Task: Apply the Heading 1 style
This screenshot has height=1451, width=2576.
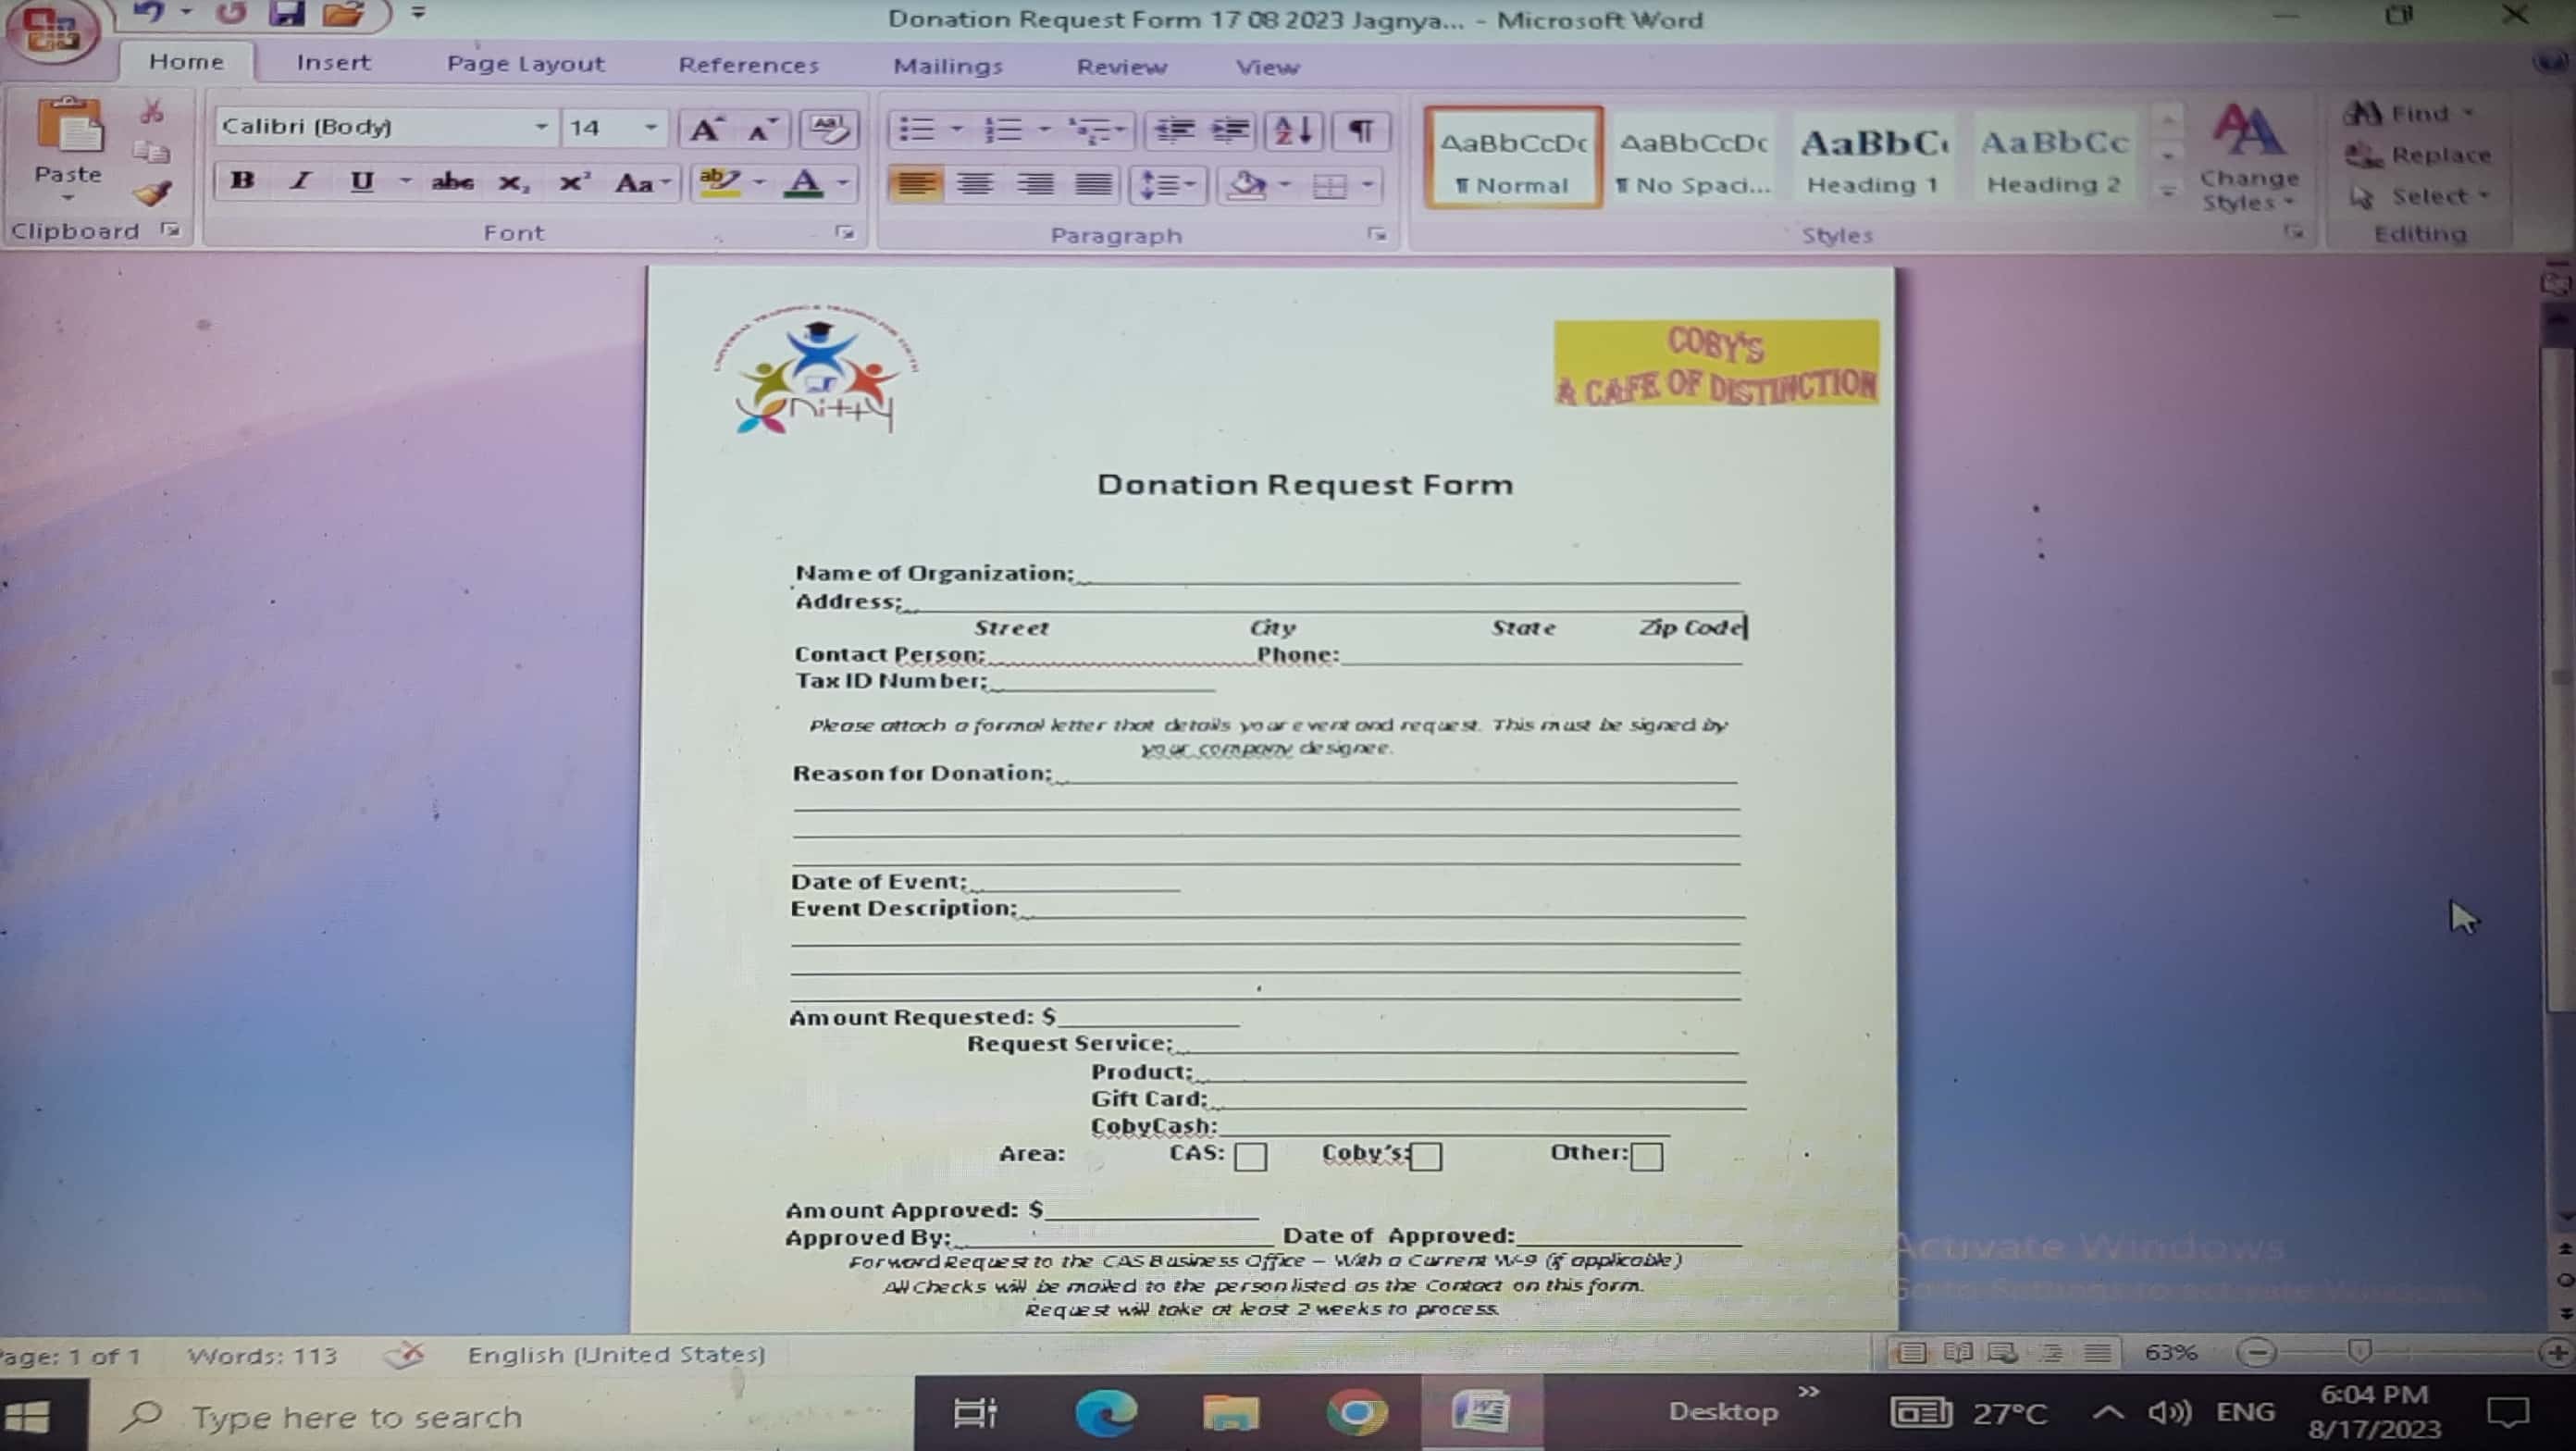Action: [1874, 160]
